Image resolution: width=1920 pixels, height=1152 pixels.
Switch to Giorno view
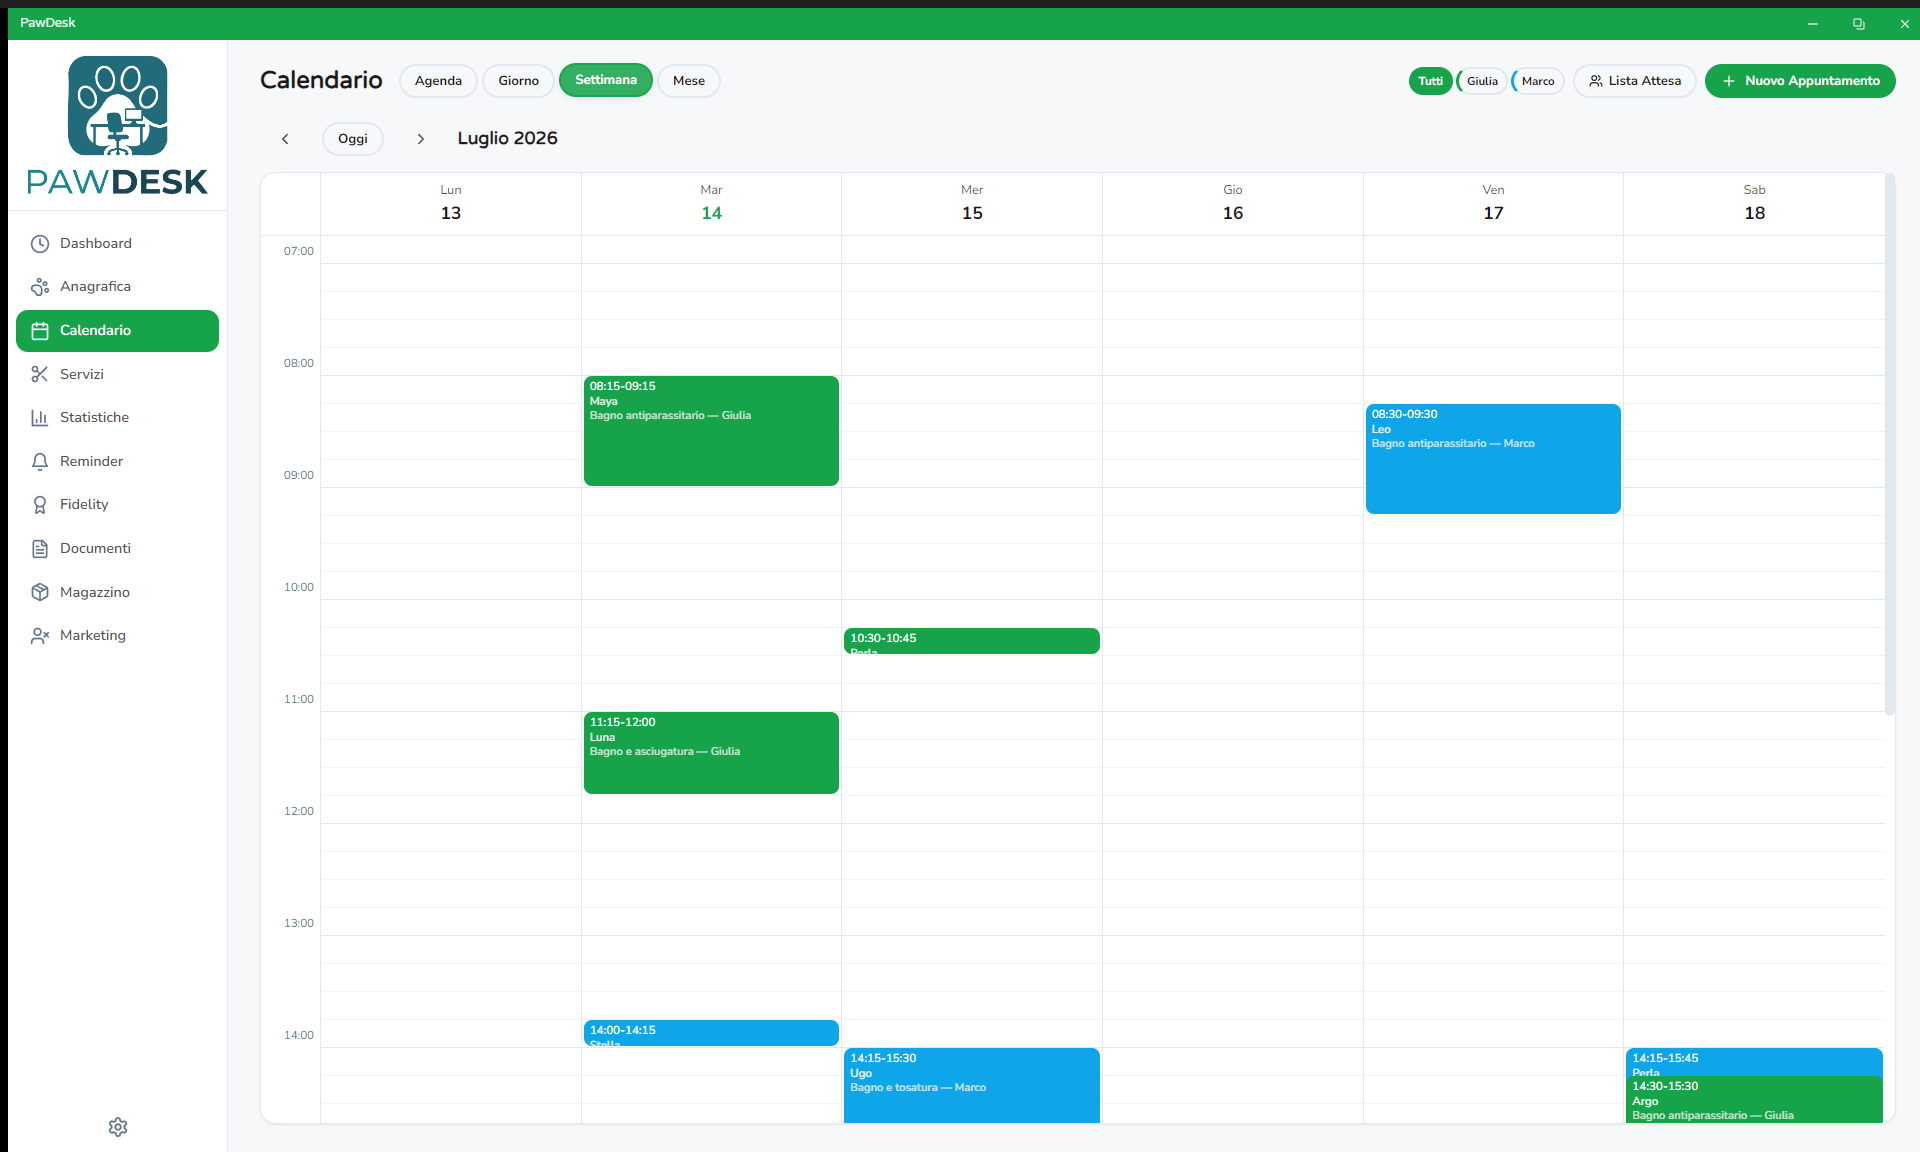coord(518,81)
